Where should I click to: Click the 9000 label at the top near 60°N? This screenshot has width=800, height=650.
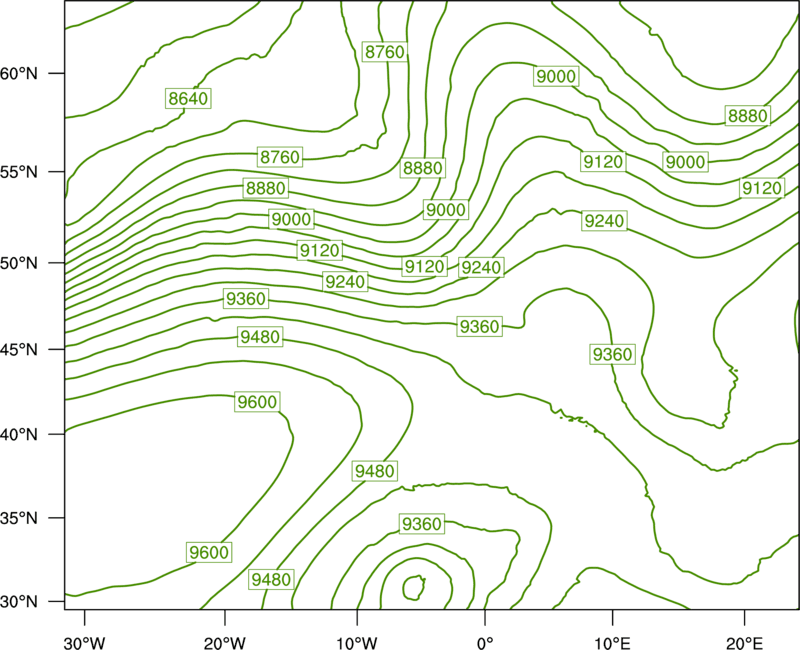coord(556,77)
